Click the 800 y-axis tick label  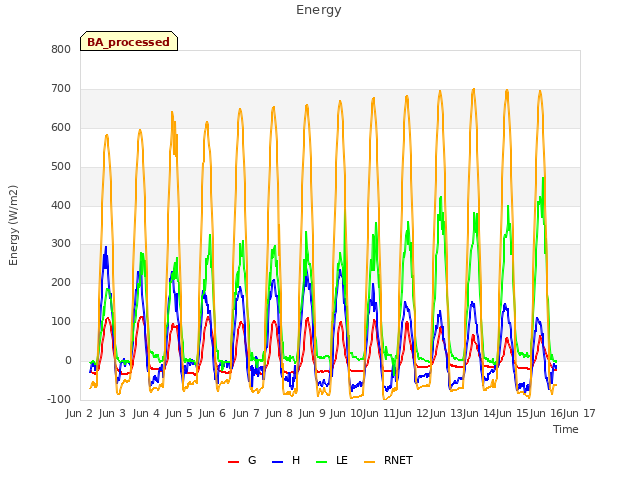coord(61,50)
